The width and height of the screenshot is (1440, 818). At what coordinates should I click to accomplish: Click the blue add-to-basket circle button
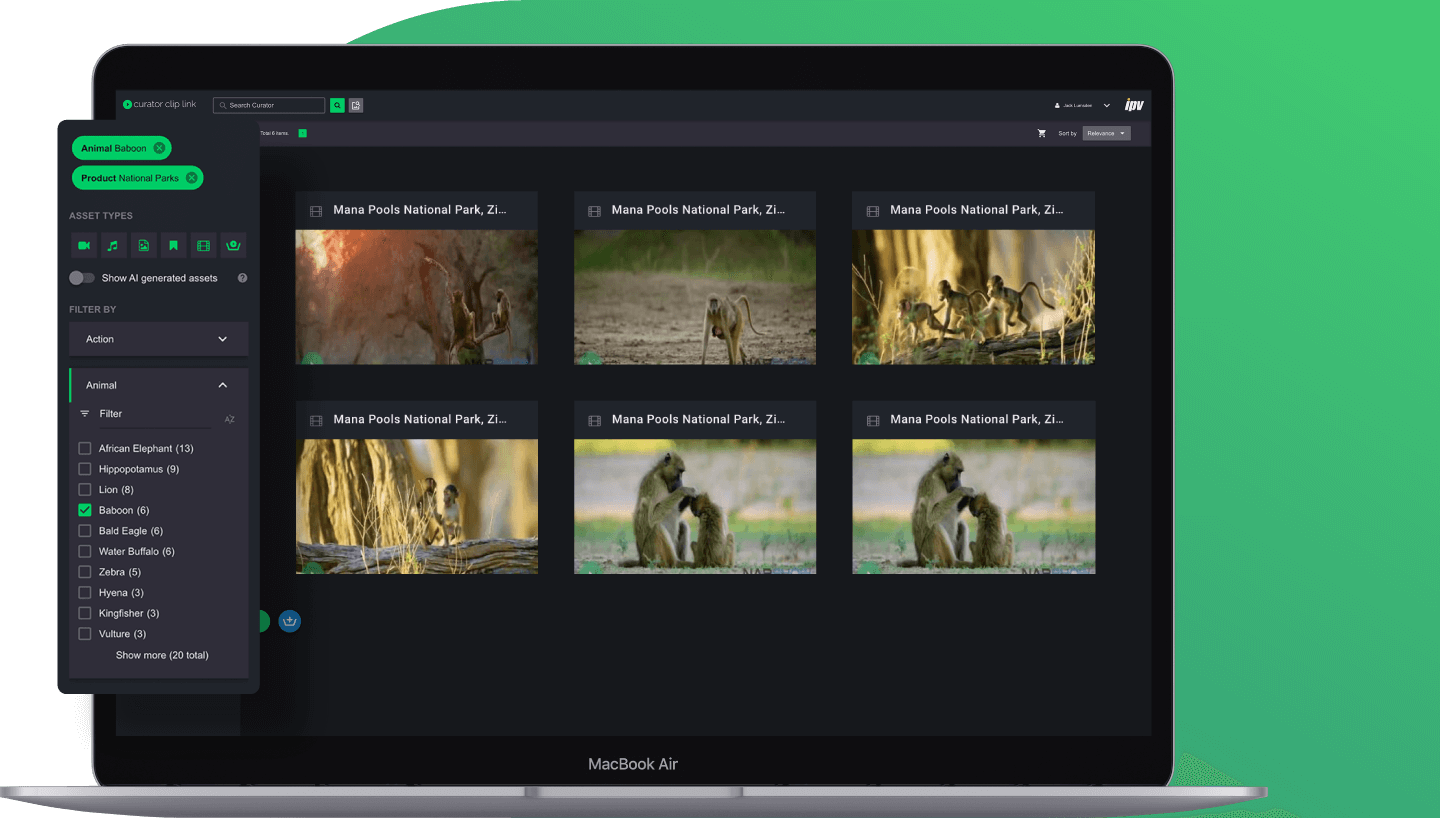point(290,621)
